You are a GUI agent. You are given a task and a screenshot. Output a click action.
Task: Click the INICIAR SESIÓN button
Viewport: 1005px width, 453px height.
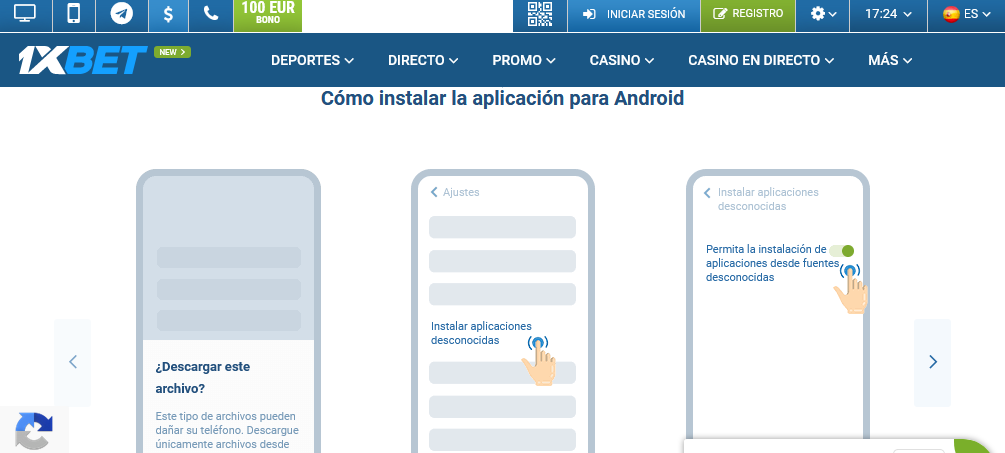[x=634, y=14]
